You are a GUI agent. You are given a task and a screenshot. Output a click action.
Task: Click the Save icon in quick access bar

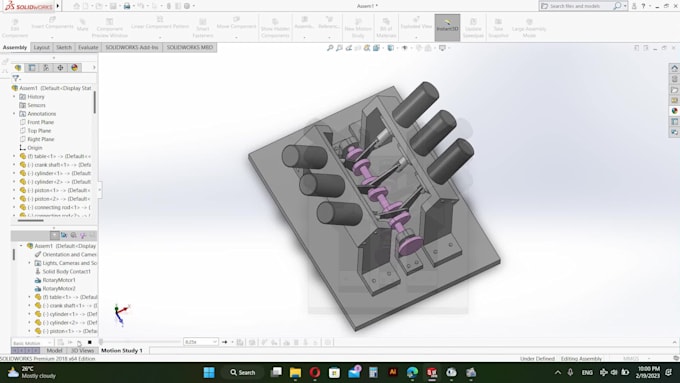[x=113, y=6]
